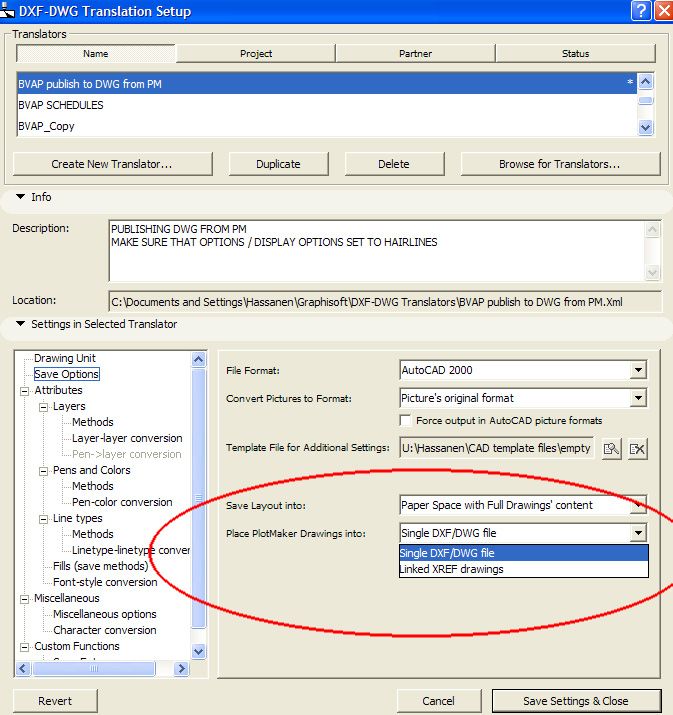Click settings tree scroll right arrow
Viewport: 673px width, 715px height.
click(181, 668)
